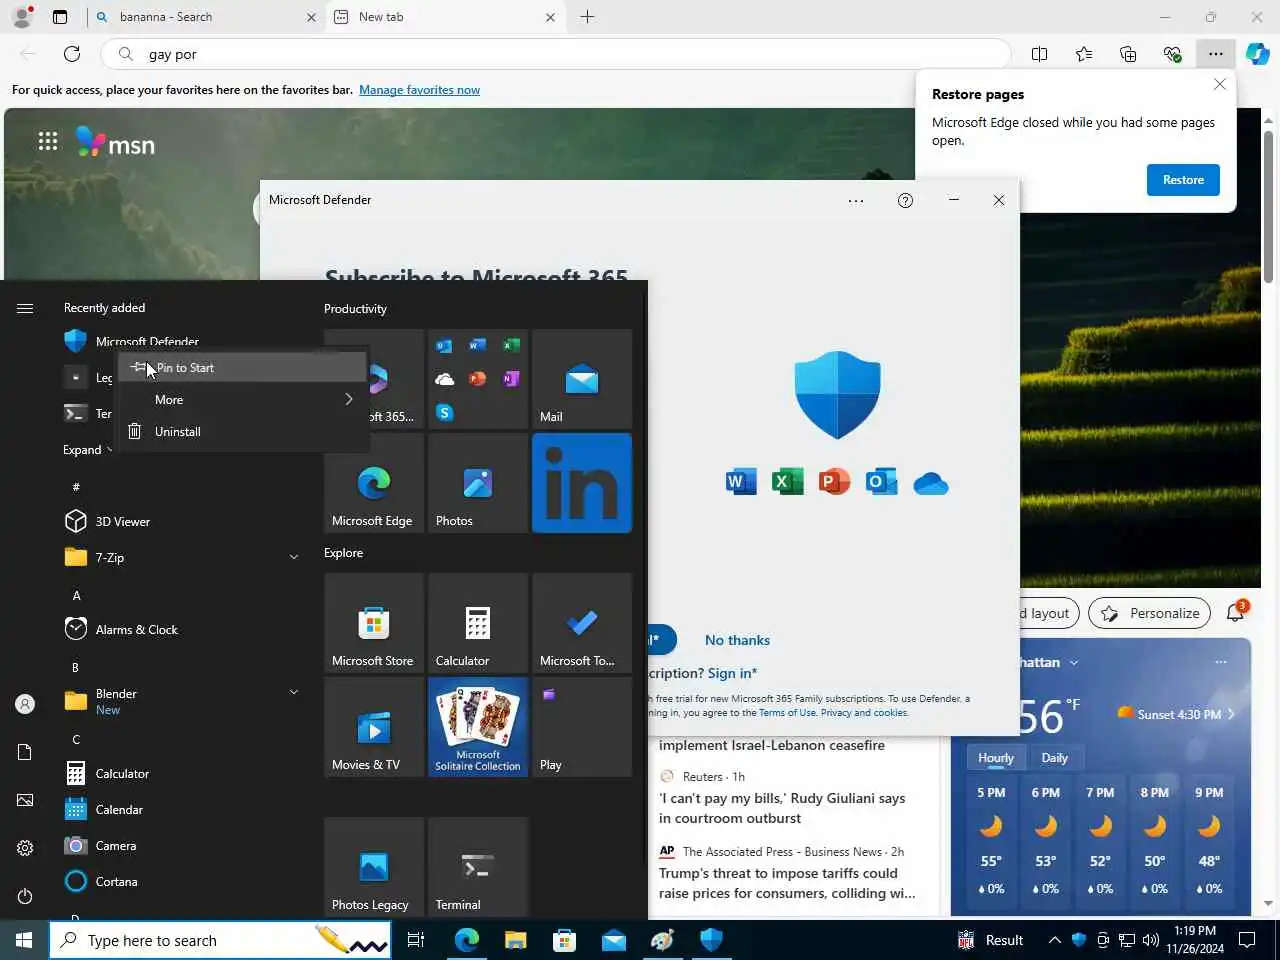This screenshot has height=960, width=1280.
Task: Click the Personalize button on MSN
Action: coord(1149,613)
